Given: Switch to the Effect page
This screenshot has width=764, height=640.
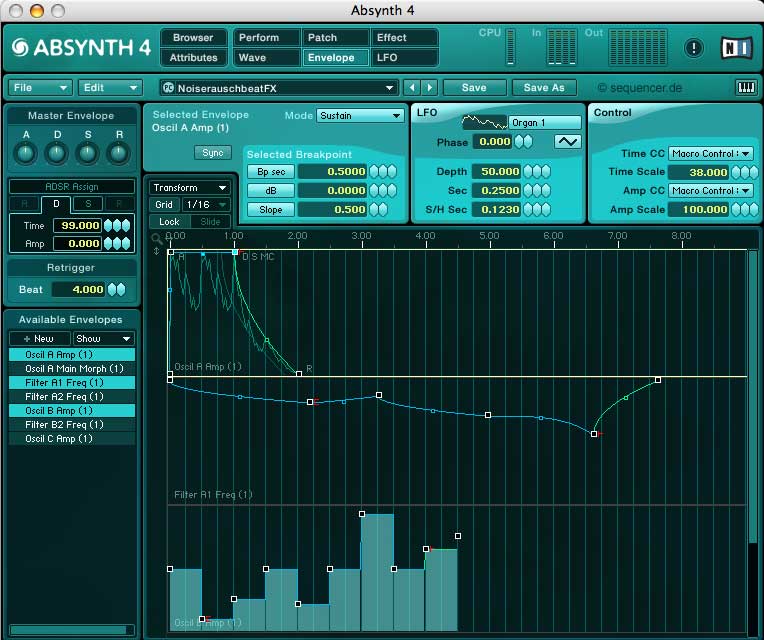Looking at the screenshot, I should (x=404, y=38).
